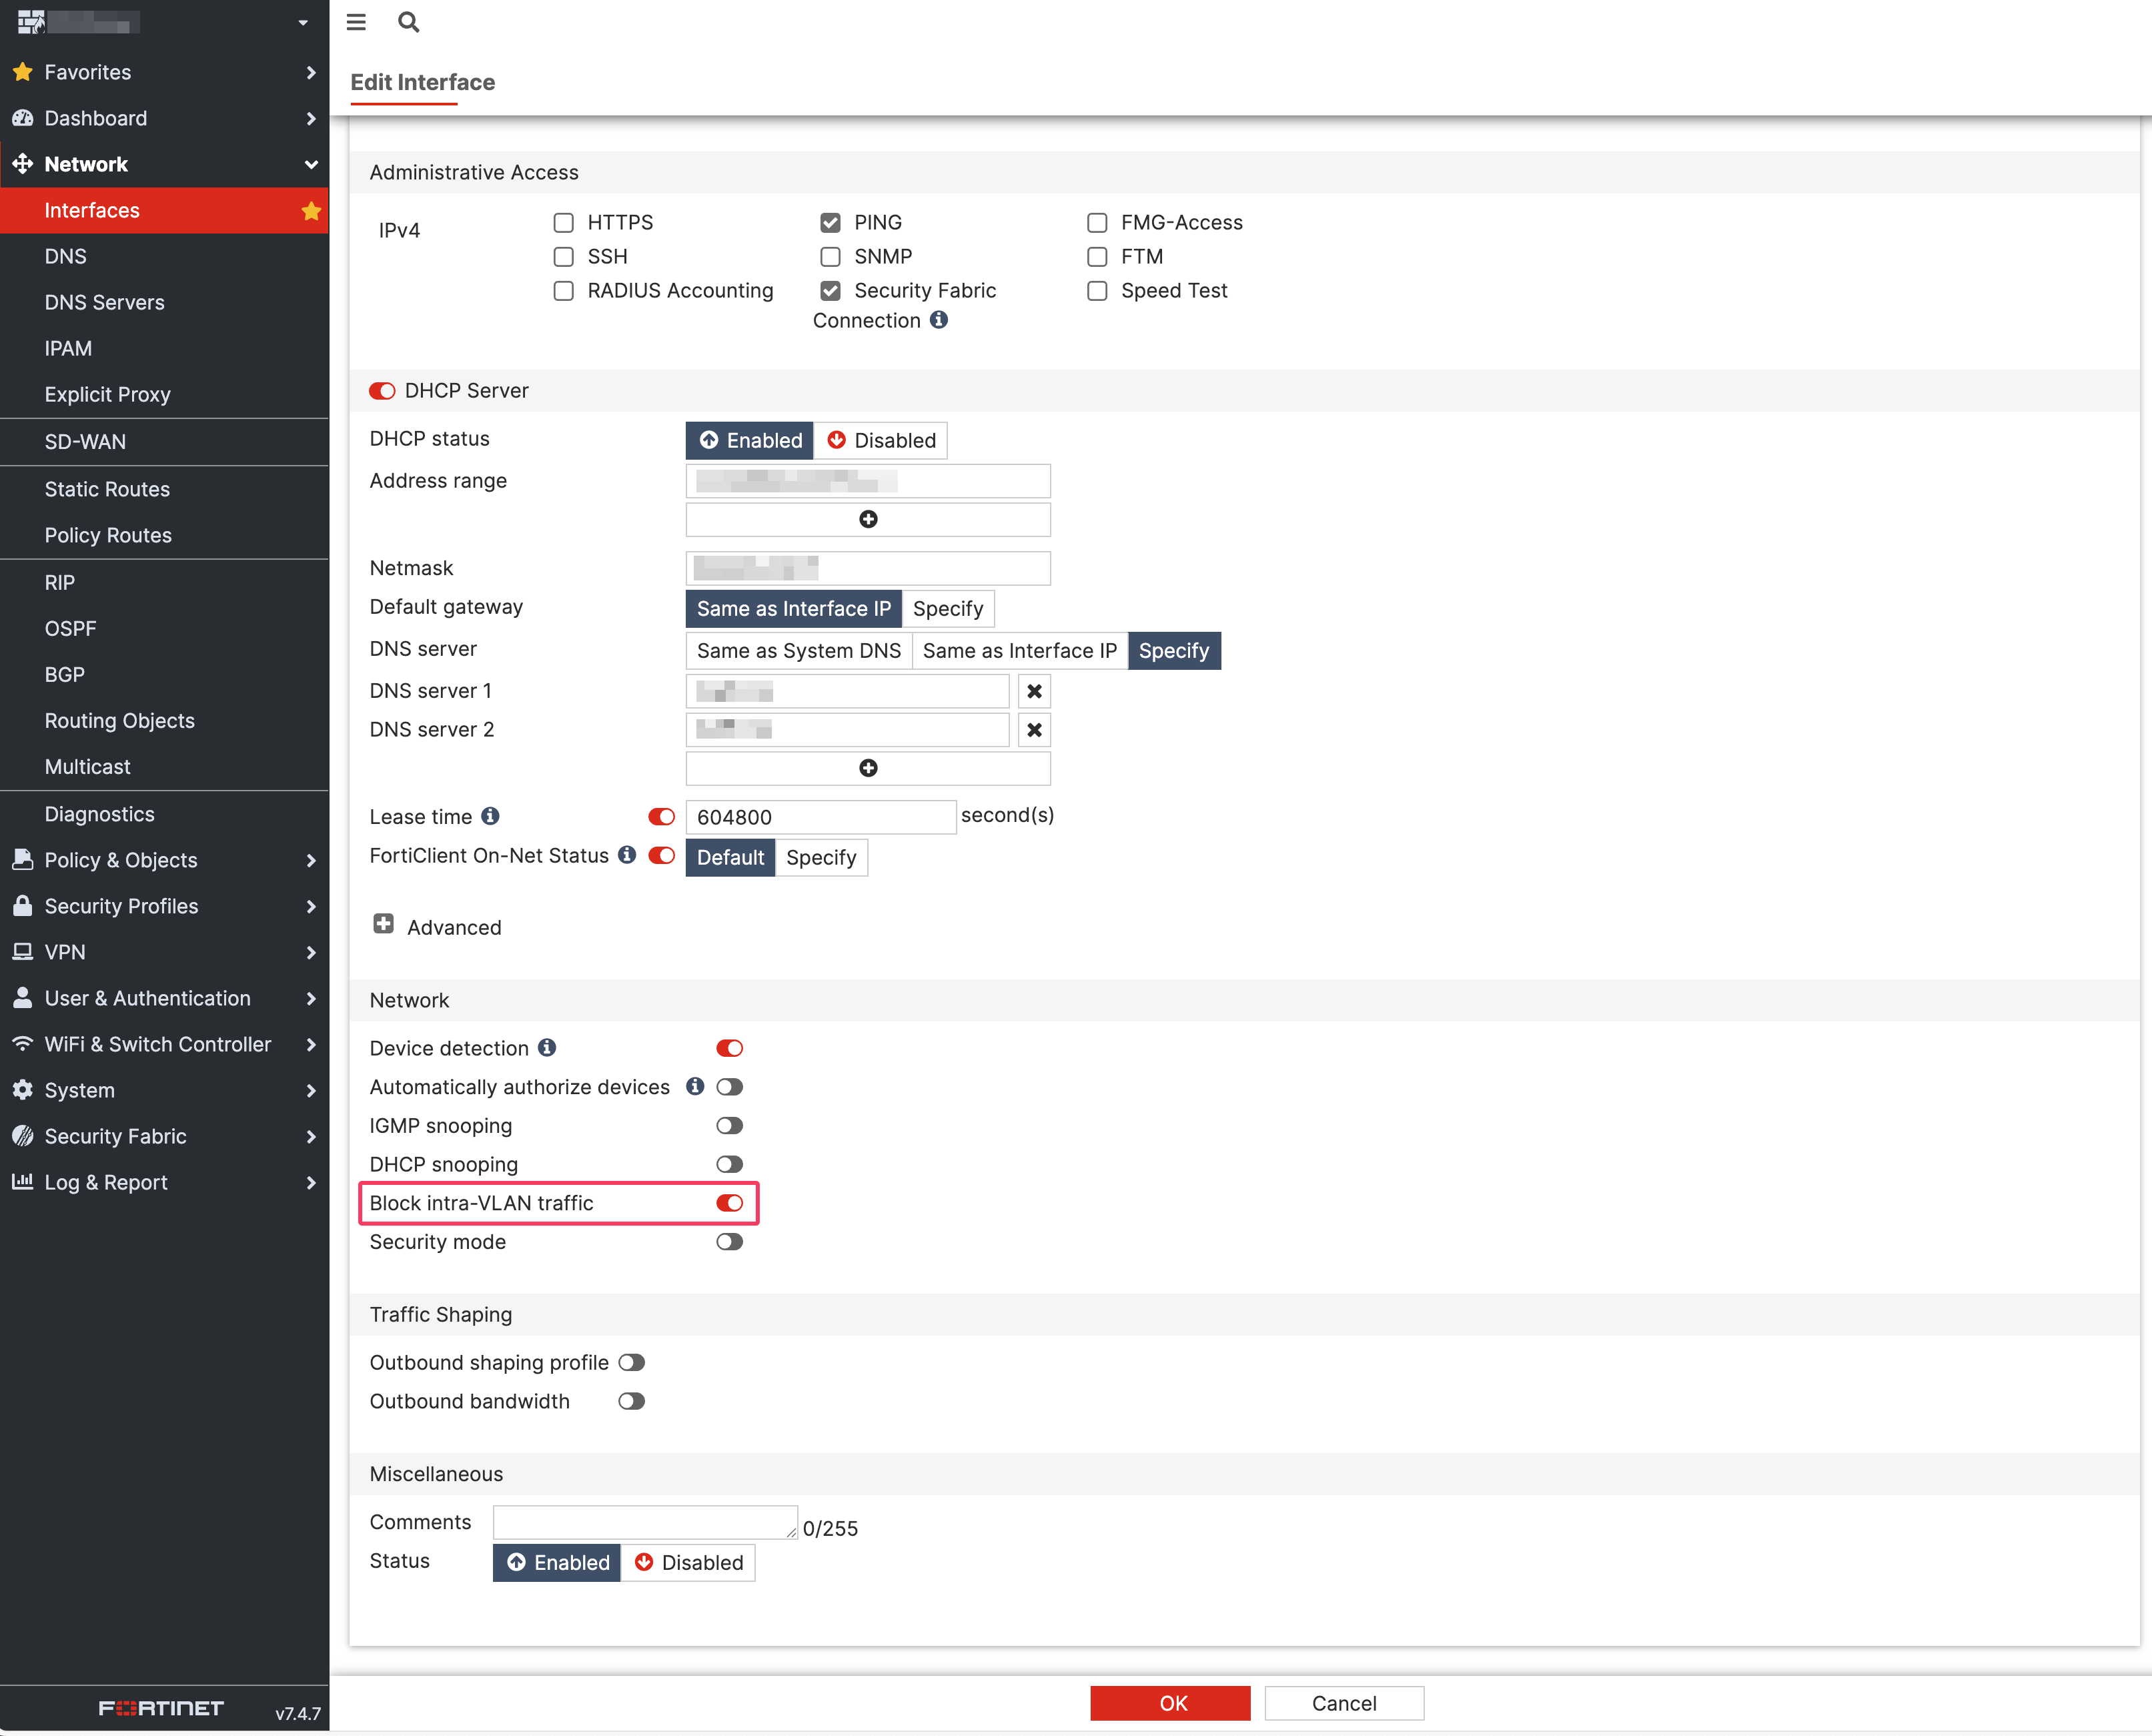Open the top-left device dropdown arrow
The height and width of the screenshot is (1736, 2152).
[302, 22]
